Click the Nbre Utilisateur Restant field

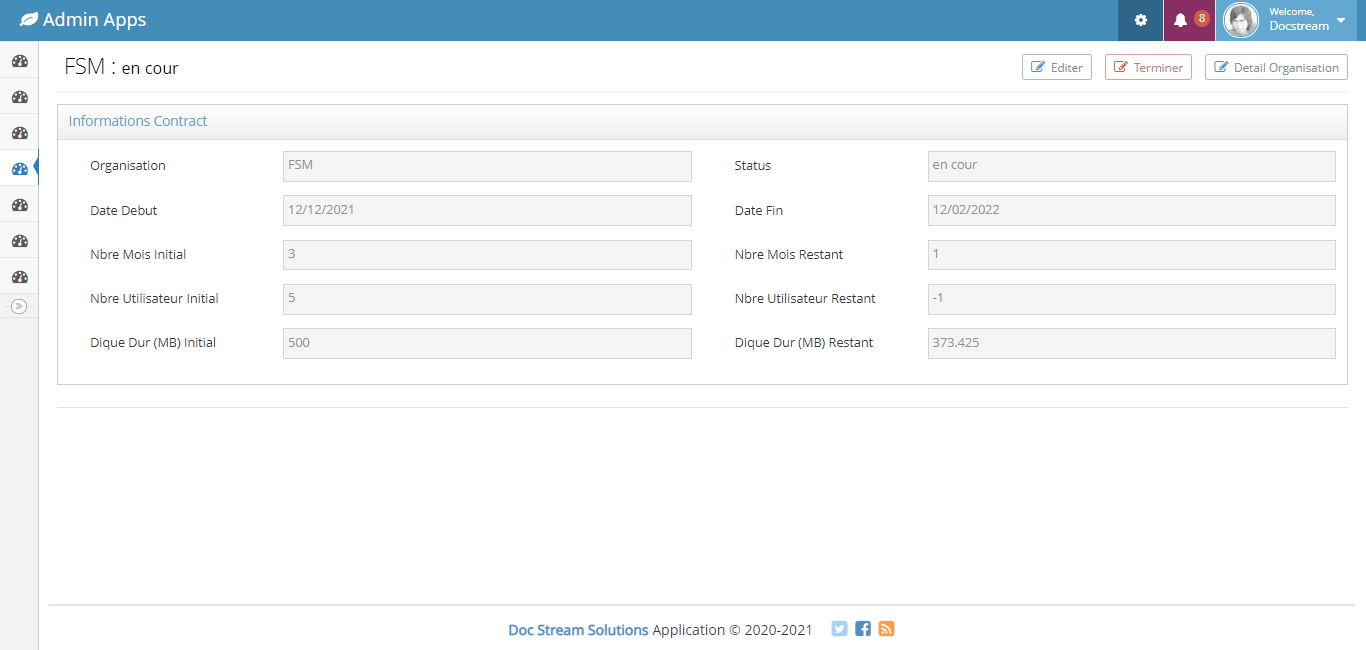point(1131,298)
